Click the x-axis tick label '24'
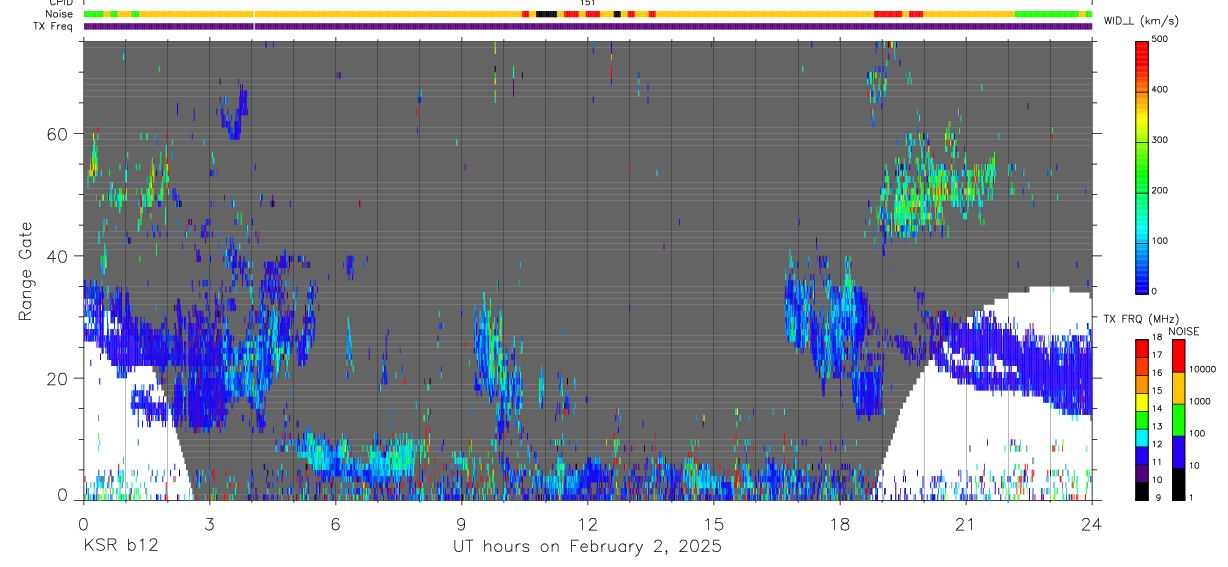Viewport: 1228px width, 567px height. [1091, 524]
